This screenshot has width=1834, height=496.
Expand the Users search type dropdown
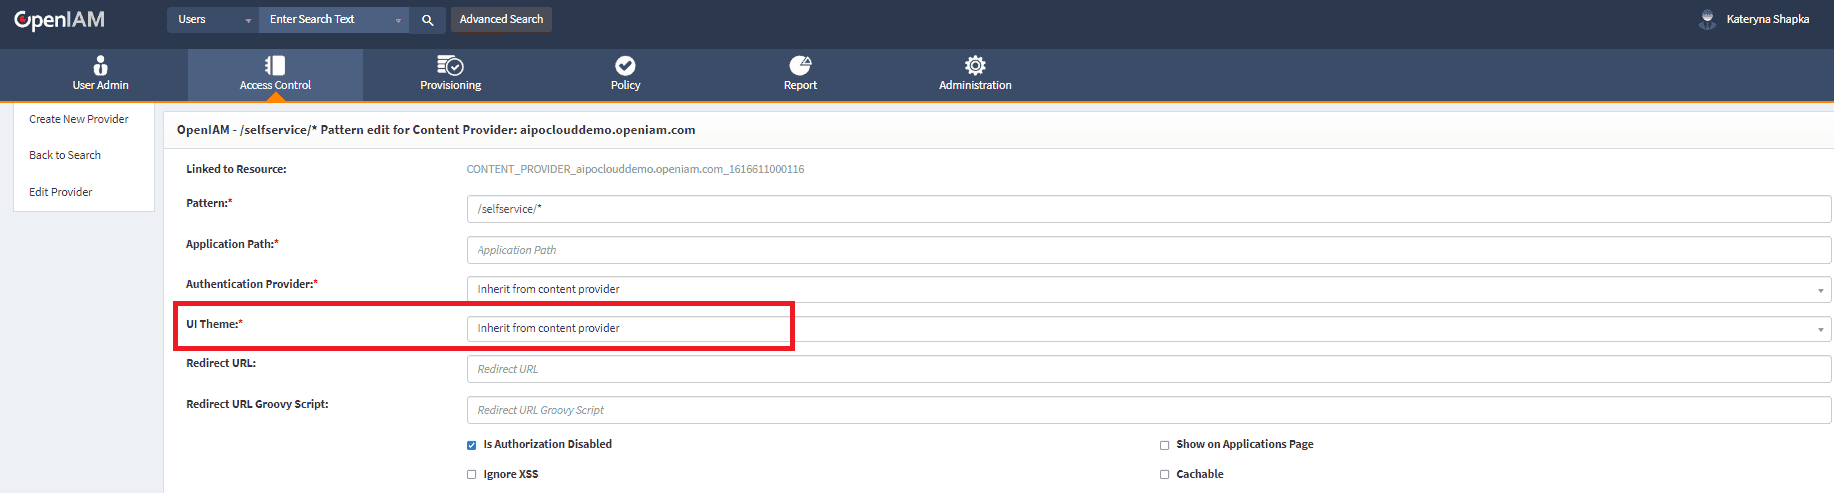tap(213, 20)
